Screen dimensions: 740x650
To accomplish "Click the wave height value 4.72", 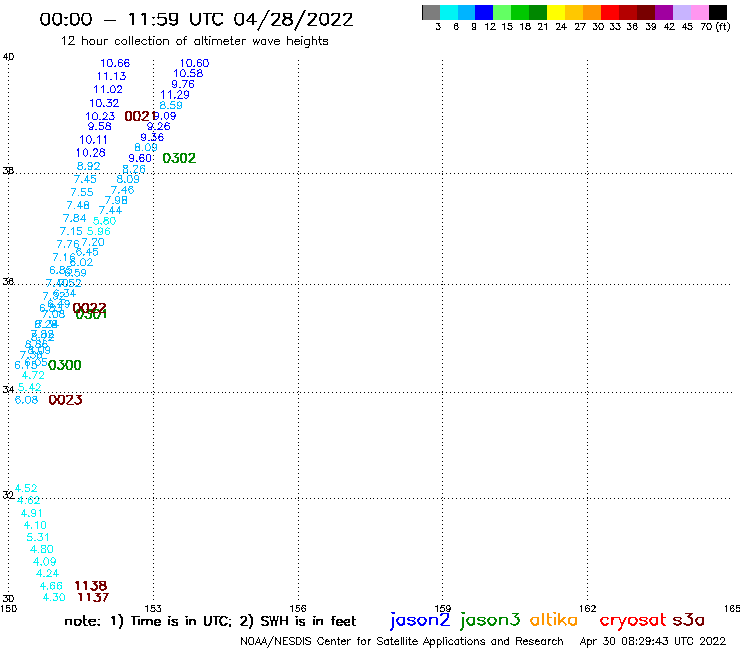I will pos(33,375).
